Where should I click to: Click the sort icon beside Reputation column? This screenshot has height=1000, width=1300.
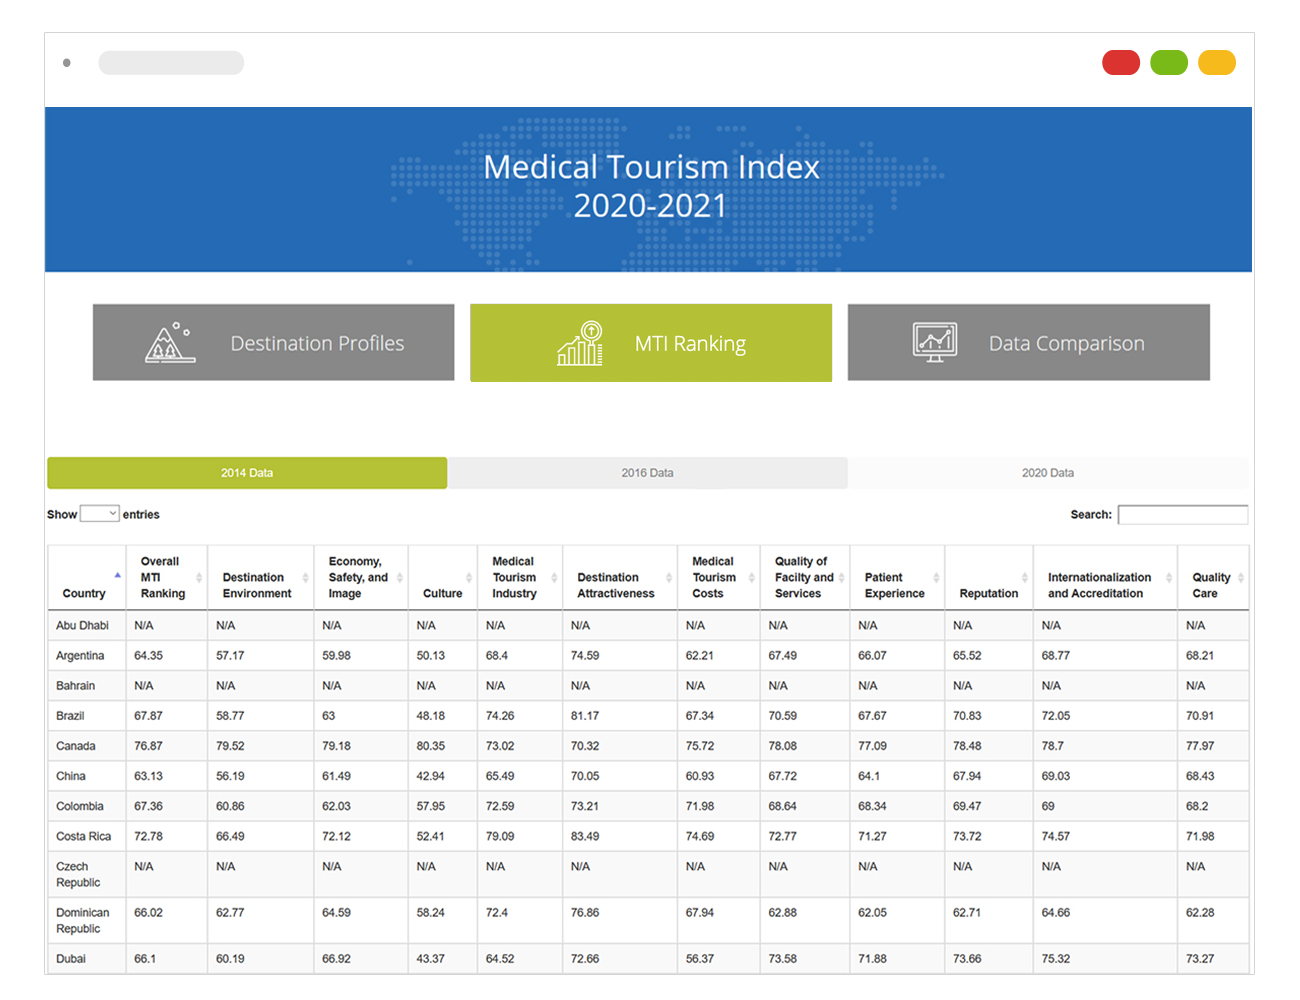pyautogui.click(x=1024, y=576)
